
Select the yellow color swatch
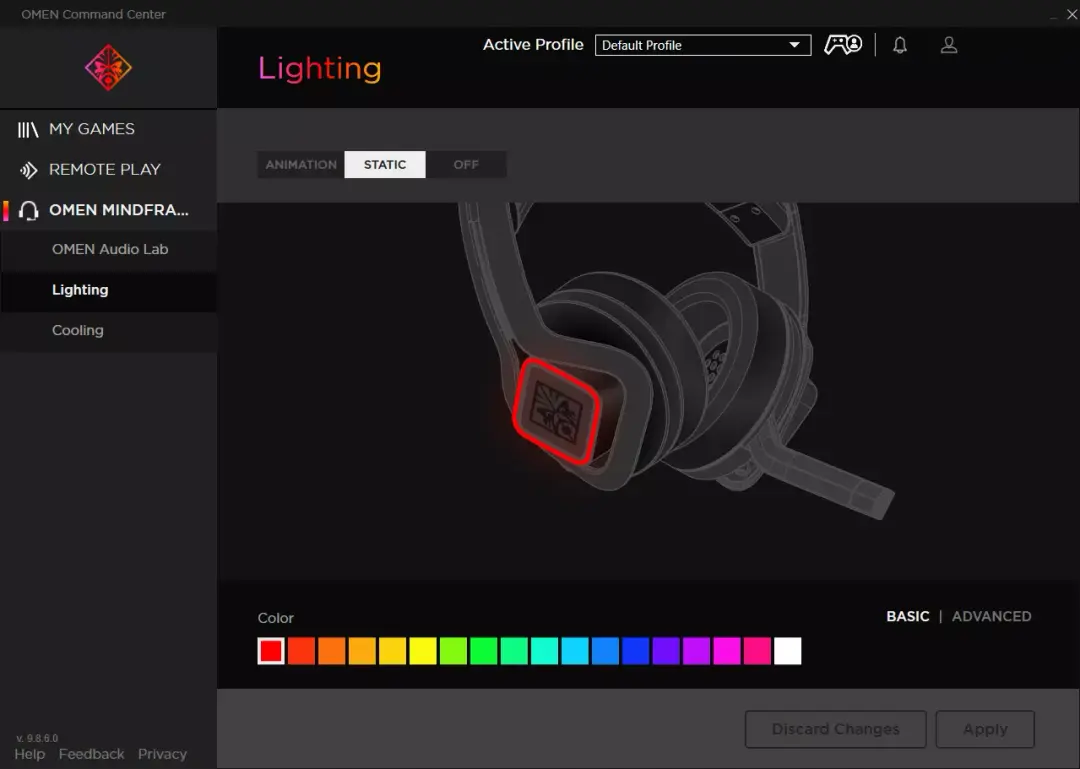click(x=423, y=651)
